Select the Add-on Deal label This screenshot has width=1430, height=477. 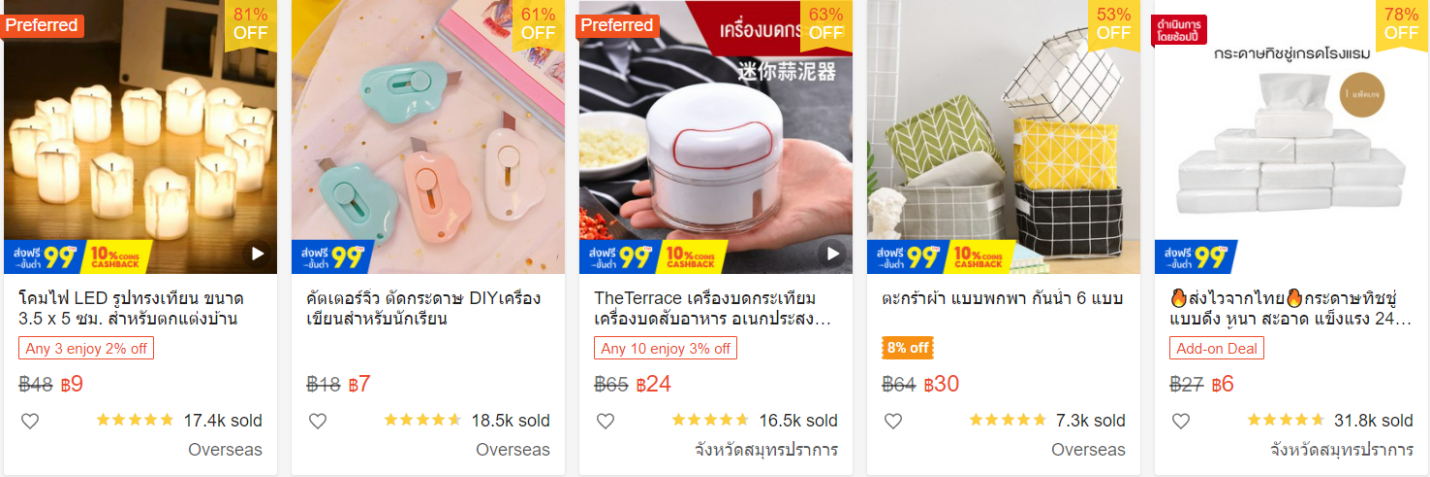[x=1217, y=348]
